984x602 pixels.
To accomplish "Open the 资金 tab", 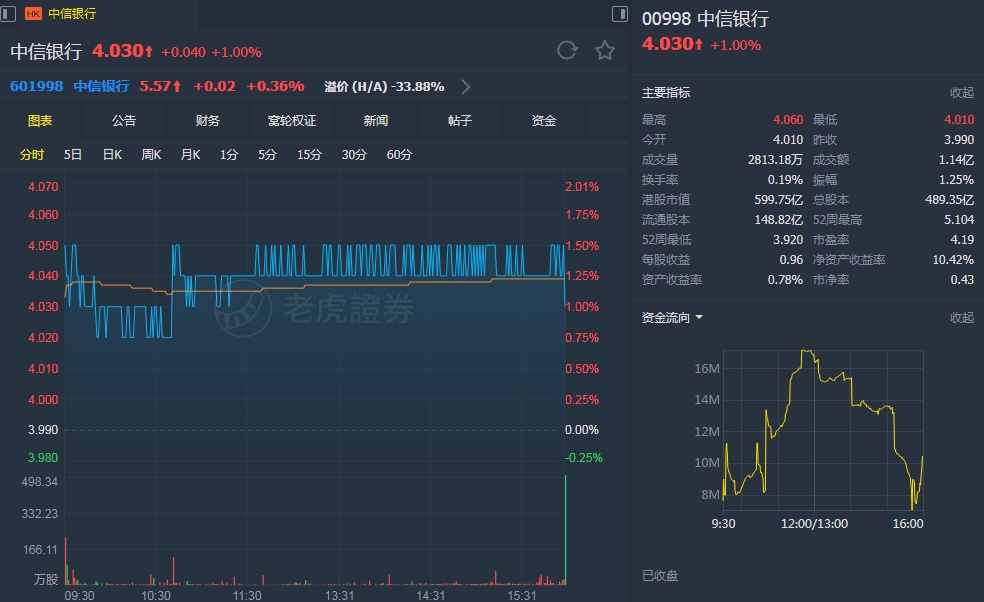I will [543, 121].
